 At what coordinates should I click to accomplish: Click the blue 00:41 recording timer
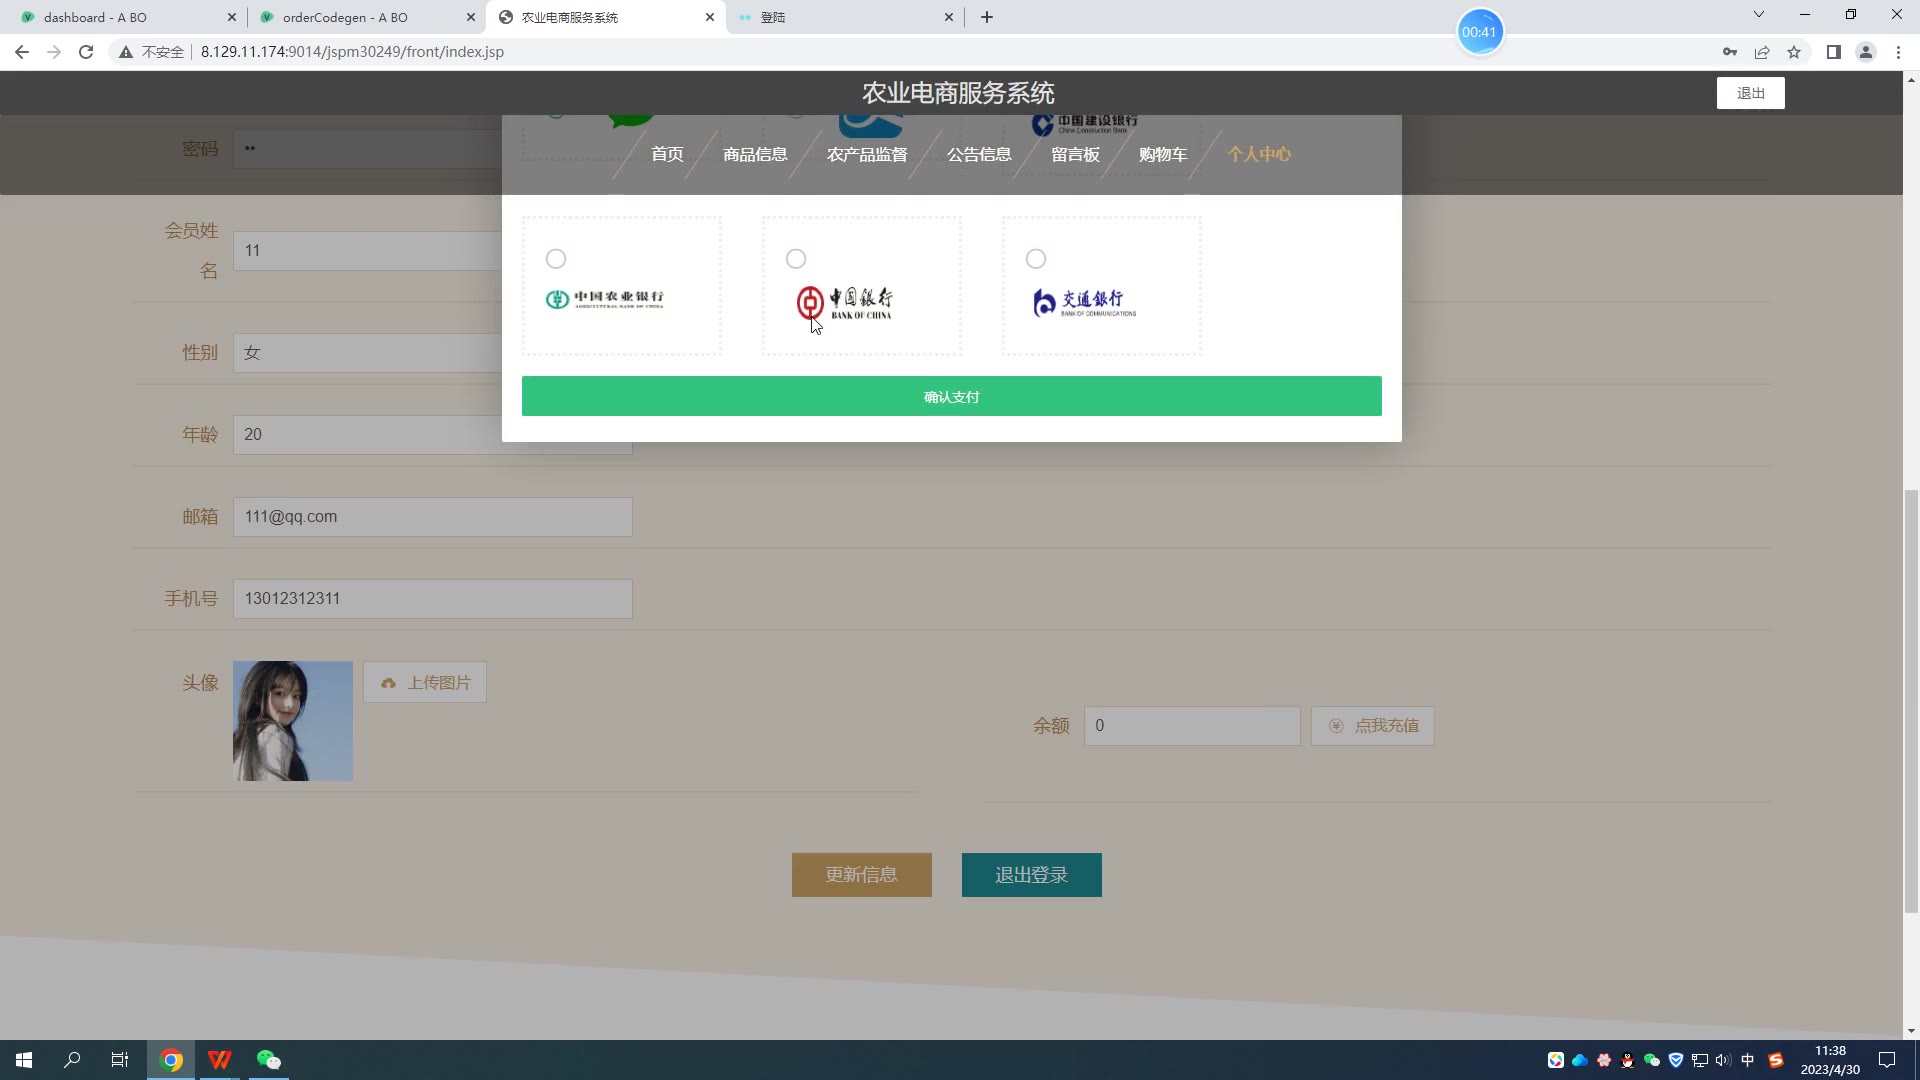coord(1479,32)
